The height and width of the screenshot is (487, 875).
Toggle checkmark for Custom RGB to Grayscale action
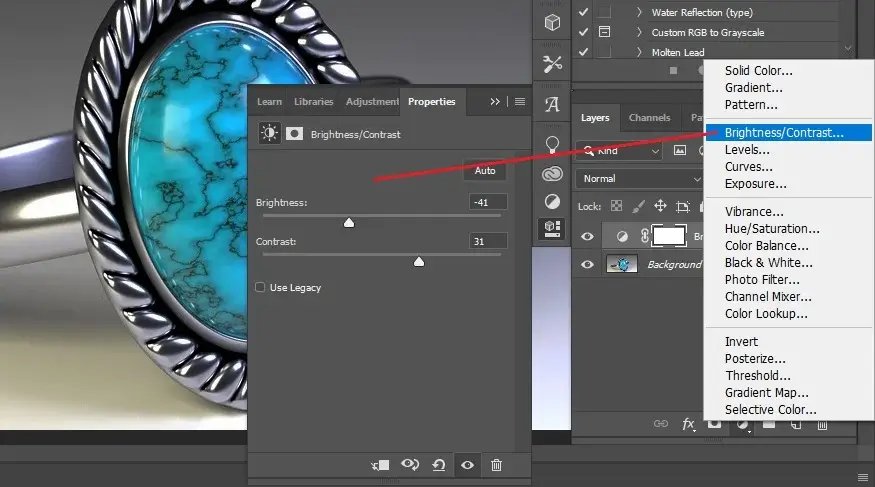point(583,32)
